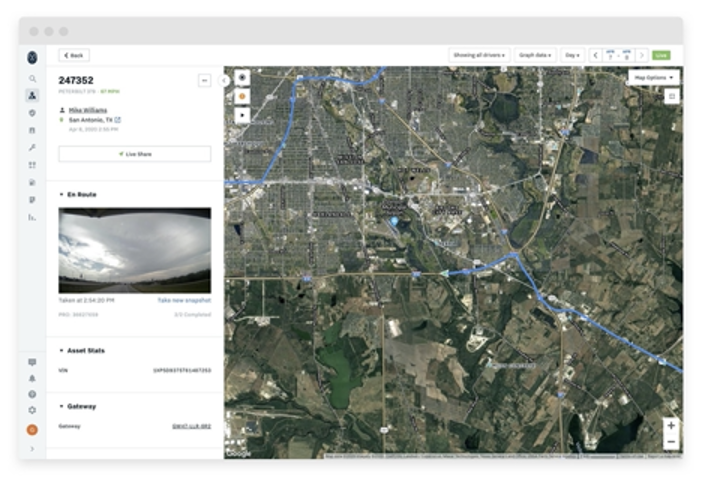Open the notifications bell icon
The width and height of the screenshot is (702, 480).
click(32, 378)
